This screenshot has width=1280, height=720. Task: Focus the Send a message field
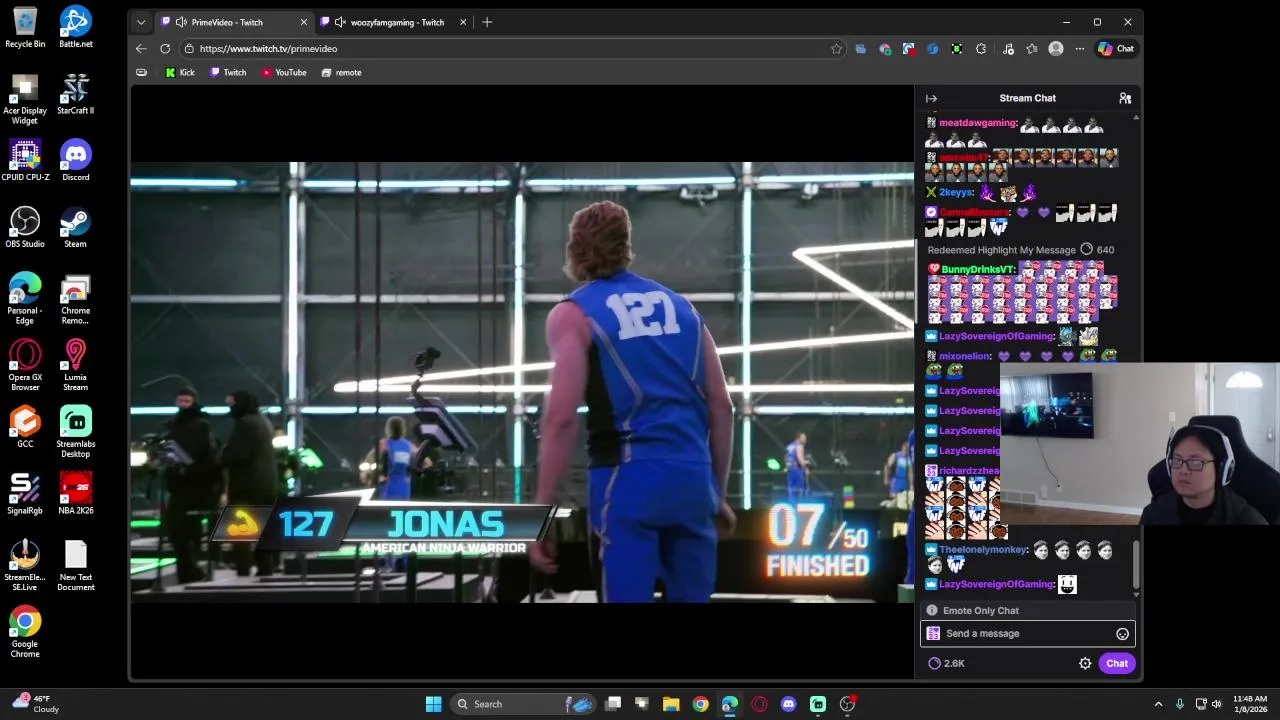click(1028, 633)
